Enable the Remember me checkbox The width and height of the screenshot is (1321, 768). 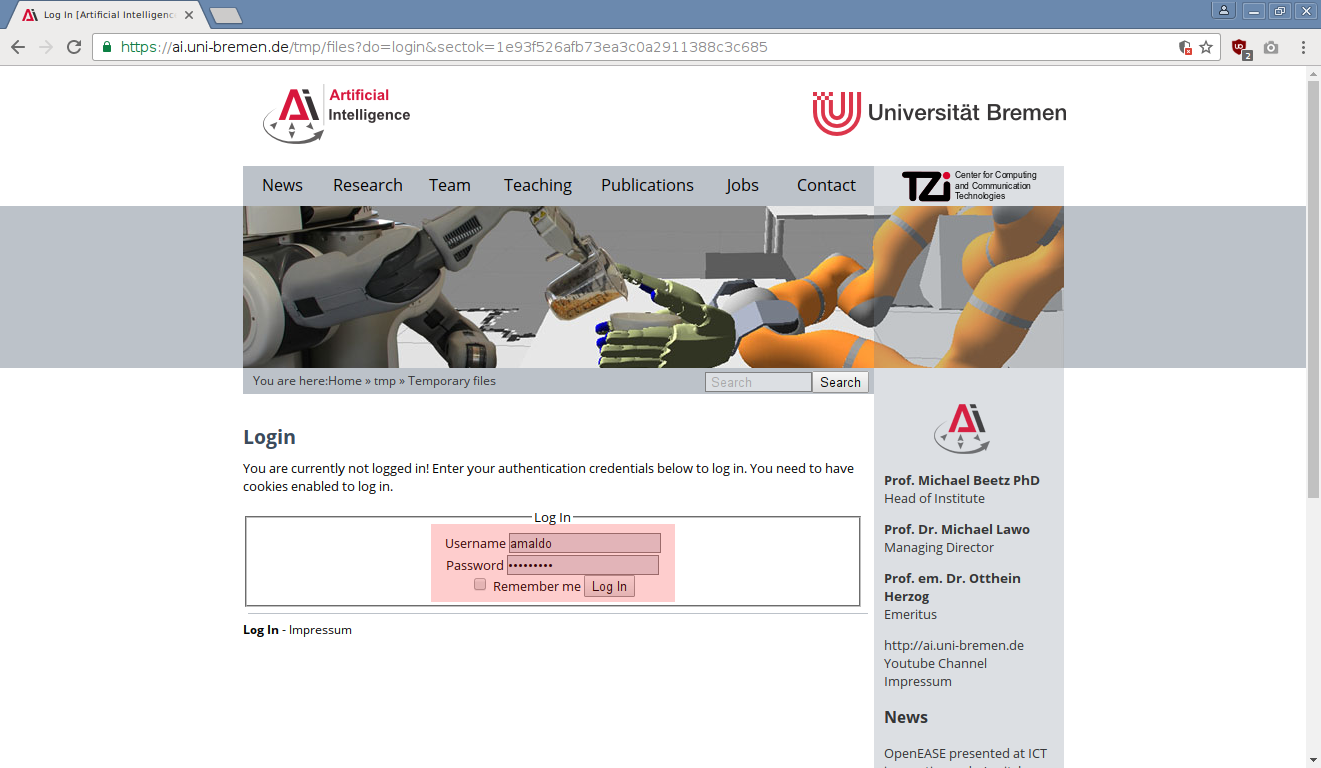coord(480,585)
